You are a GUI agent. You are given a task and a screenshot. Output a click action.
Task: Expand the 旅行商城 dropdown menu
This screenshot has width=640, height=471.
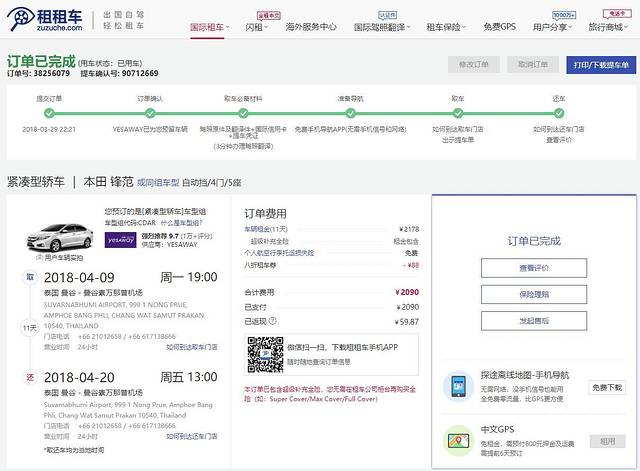point(611,27)
